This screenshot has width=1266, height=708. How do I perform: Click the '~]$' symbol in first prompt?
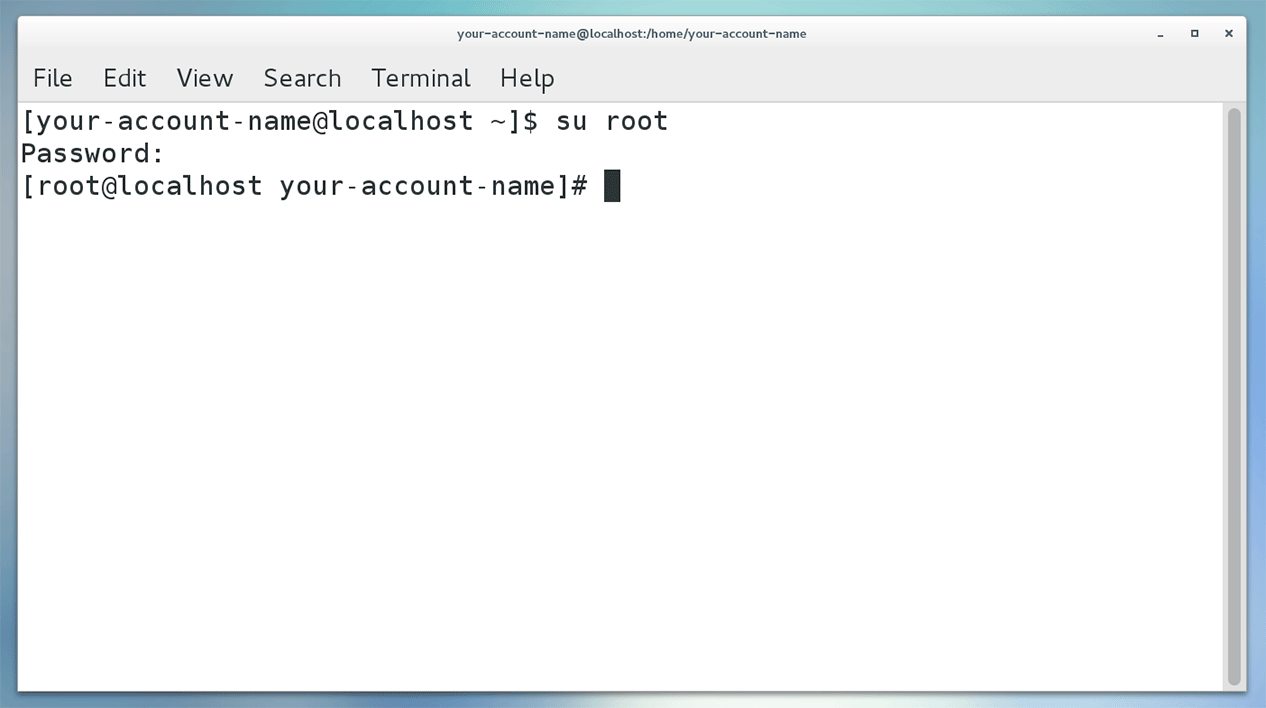(514, 122)
